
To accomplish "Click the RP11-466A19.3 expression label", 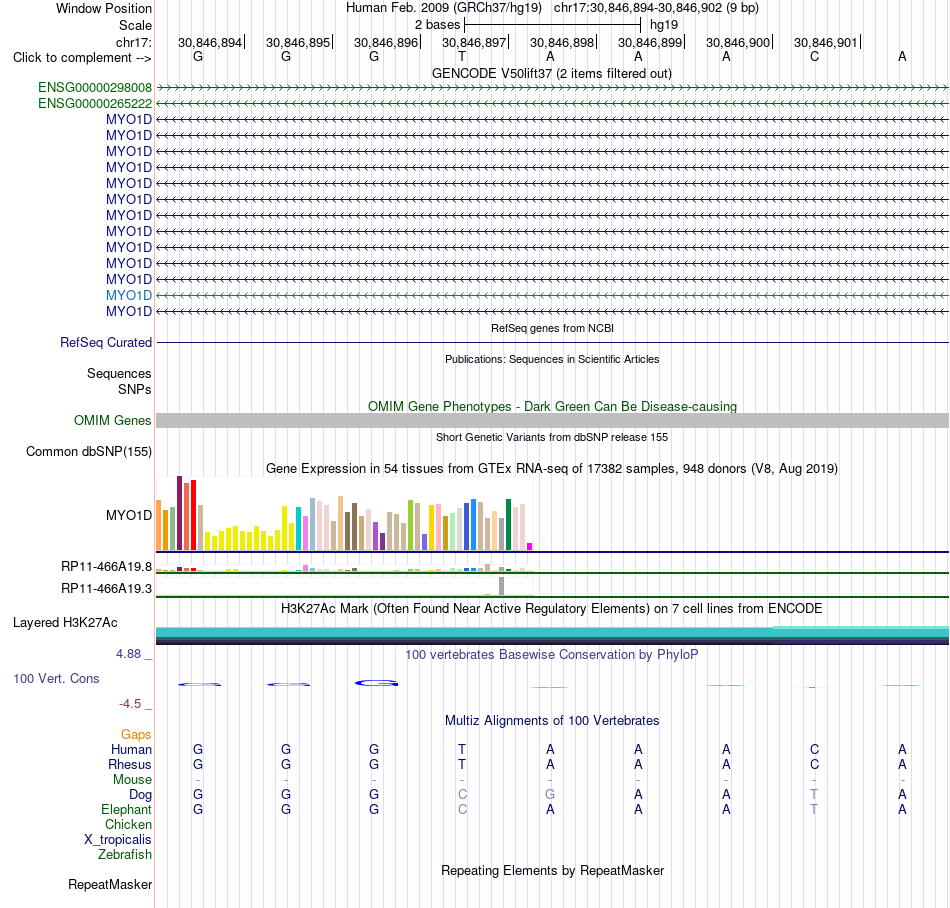I will pos(107,589).
